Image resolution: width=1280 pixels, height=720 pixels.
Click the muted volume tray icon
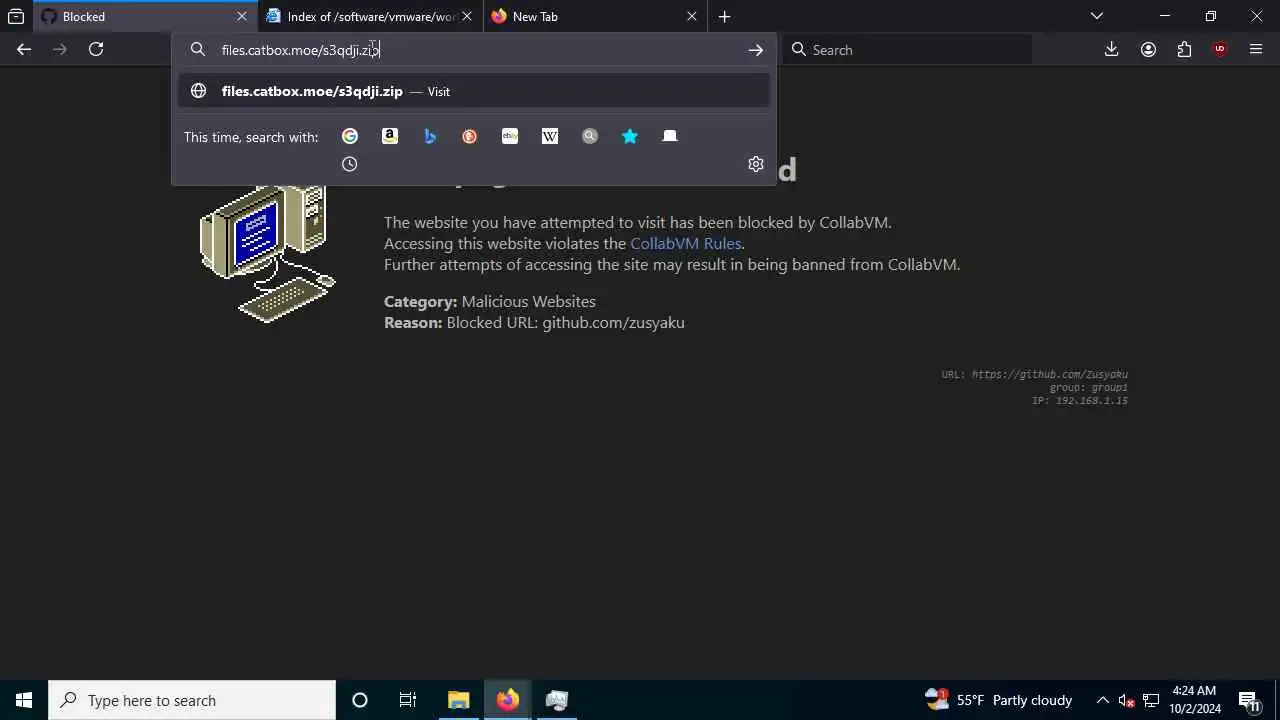(1126, 700)
